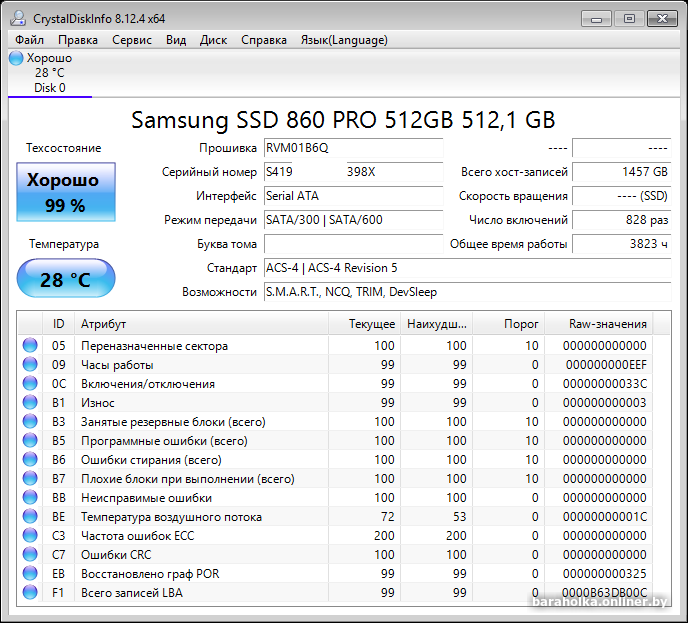The width and height of the screenshot is (688, 623).
Task: Click the status orb for Плохие блоки при выполнении
Action: pyautogui.click(x=30, y=478)
